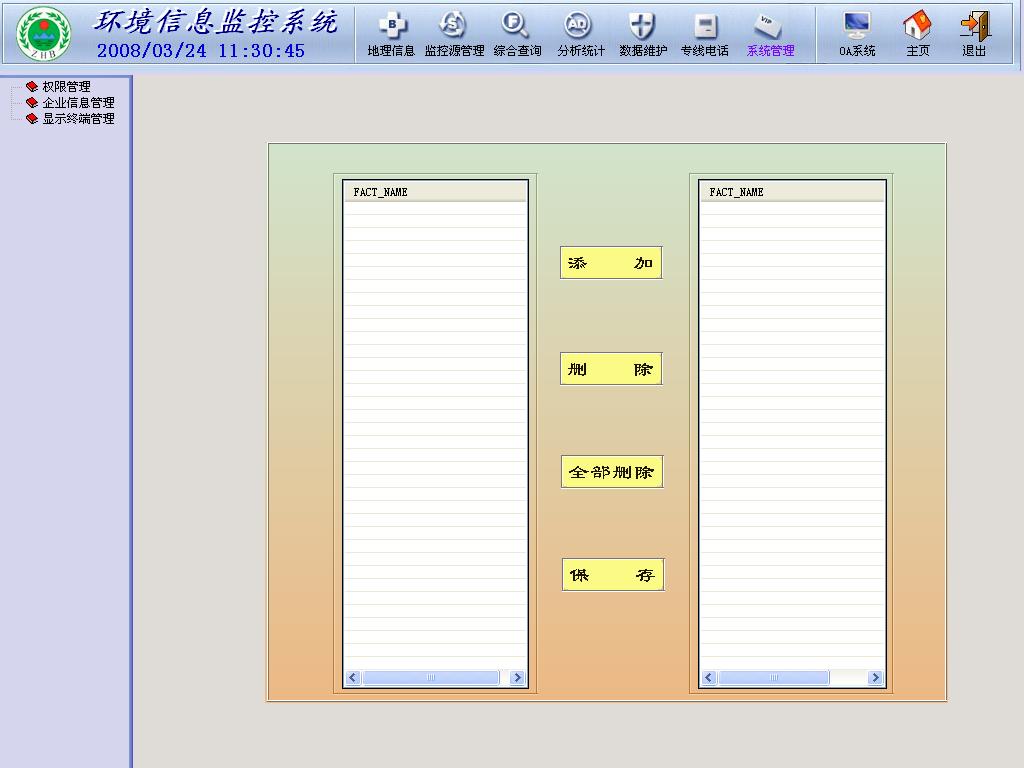Click the 专线电话 toolbar icon
Image resolution: width=1024 pixels, height=768 pixels.
705,27
